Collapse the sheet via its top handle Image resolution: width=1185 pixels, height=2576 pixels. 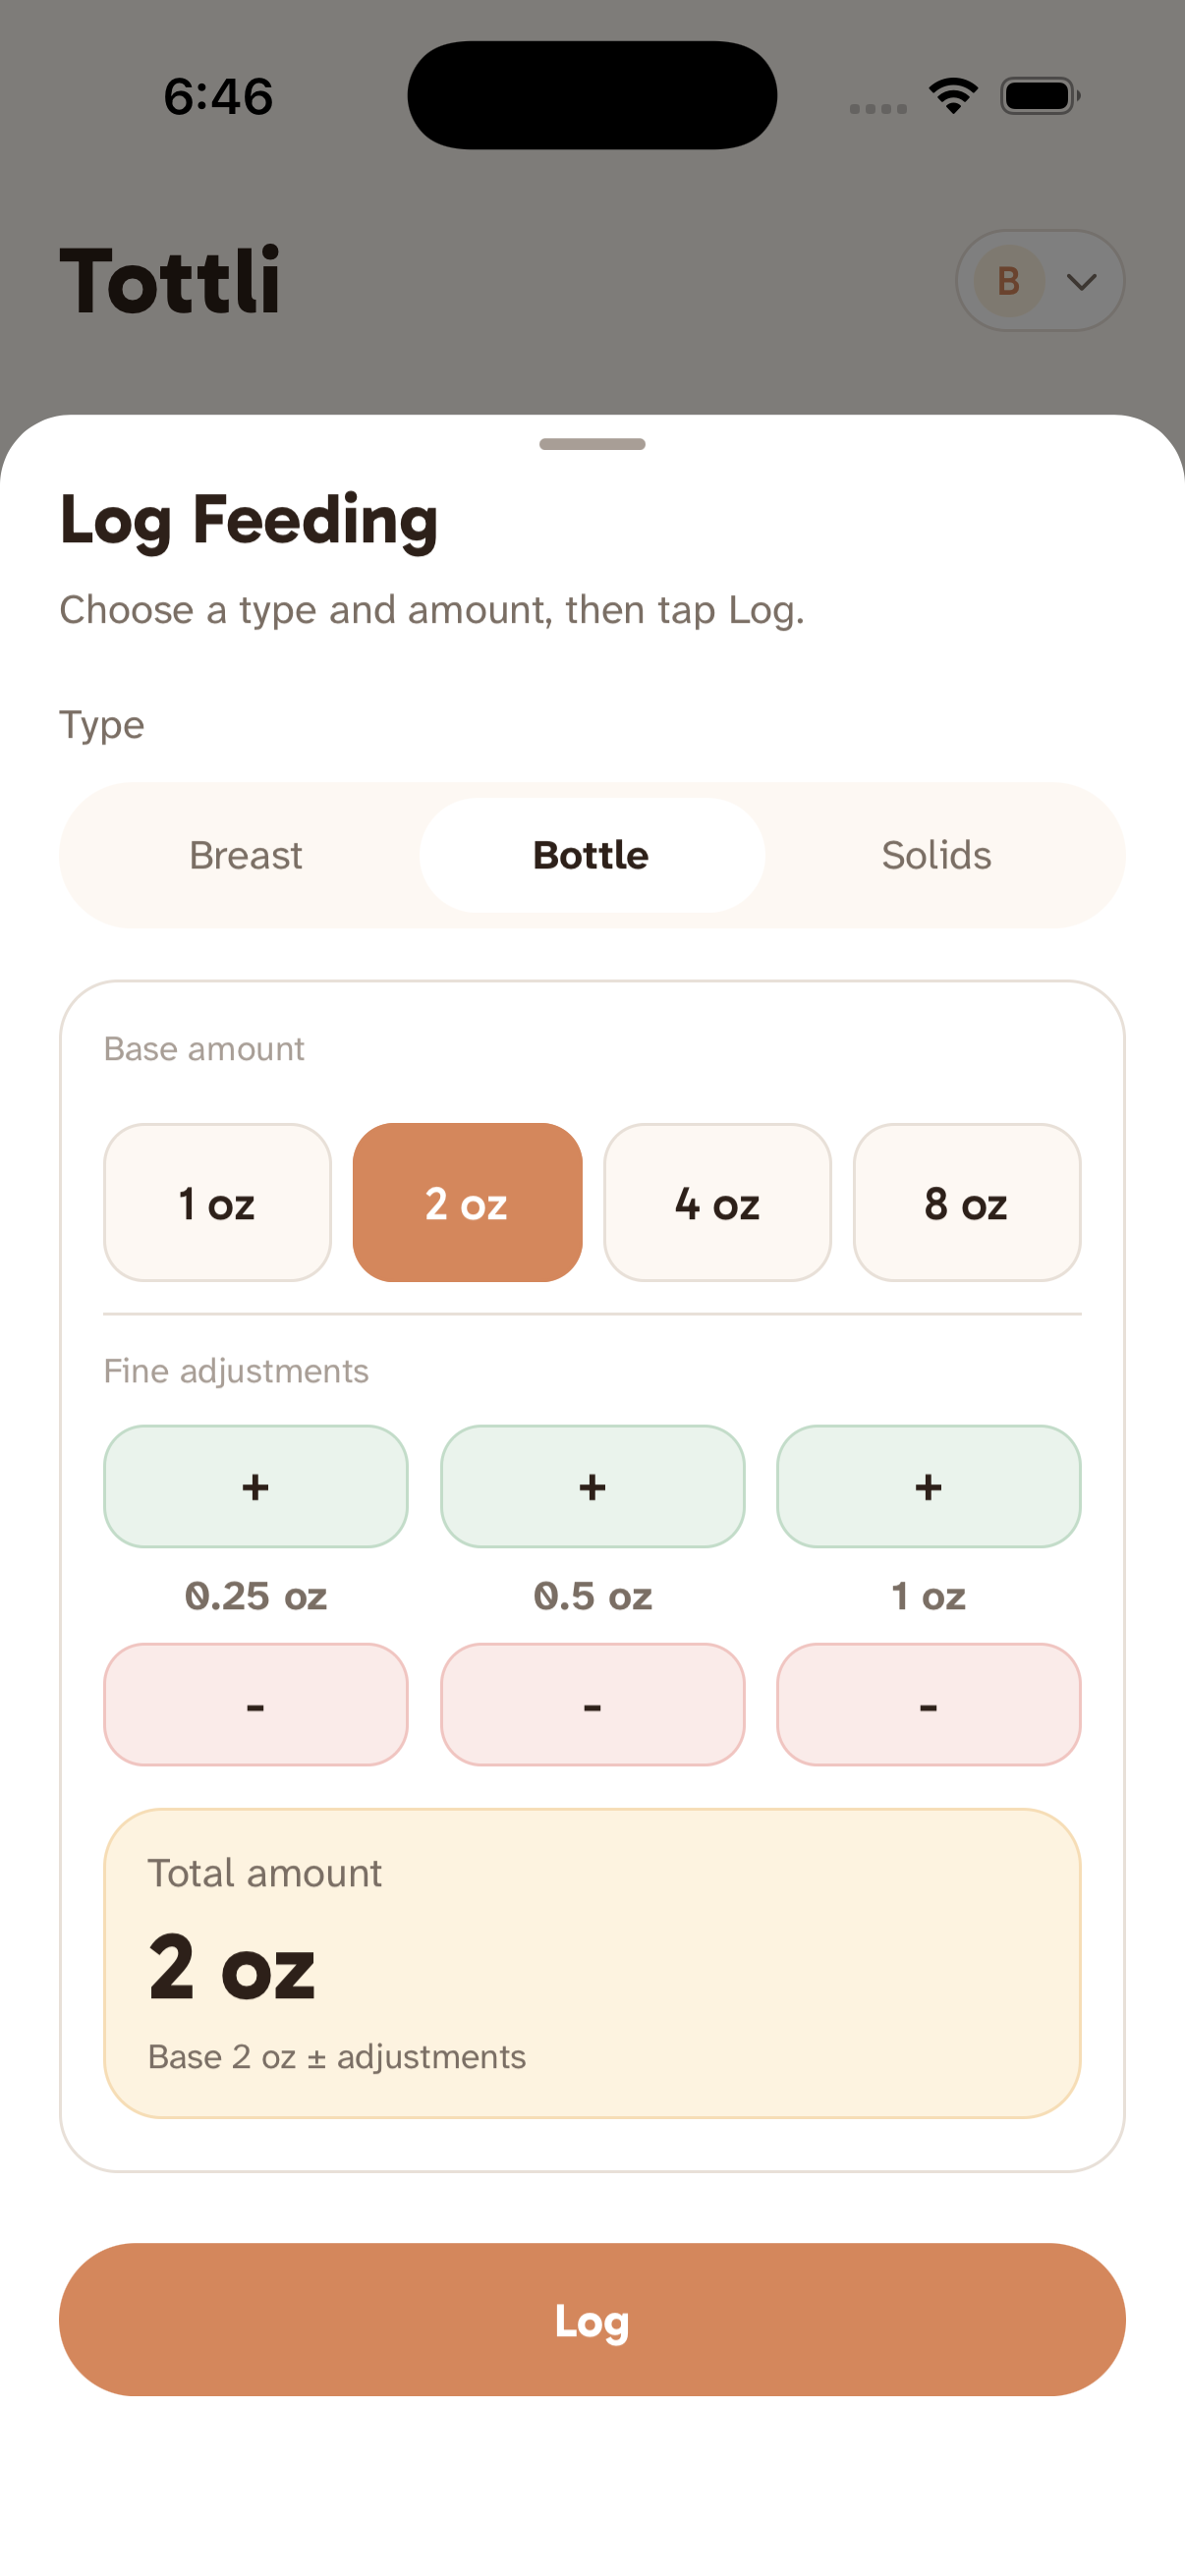click(x=591, y=443)
